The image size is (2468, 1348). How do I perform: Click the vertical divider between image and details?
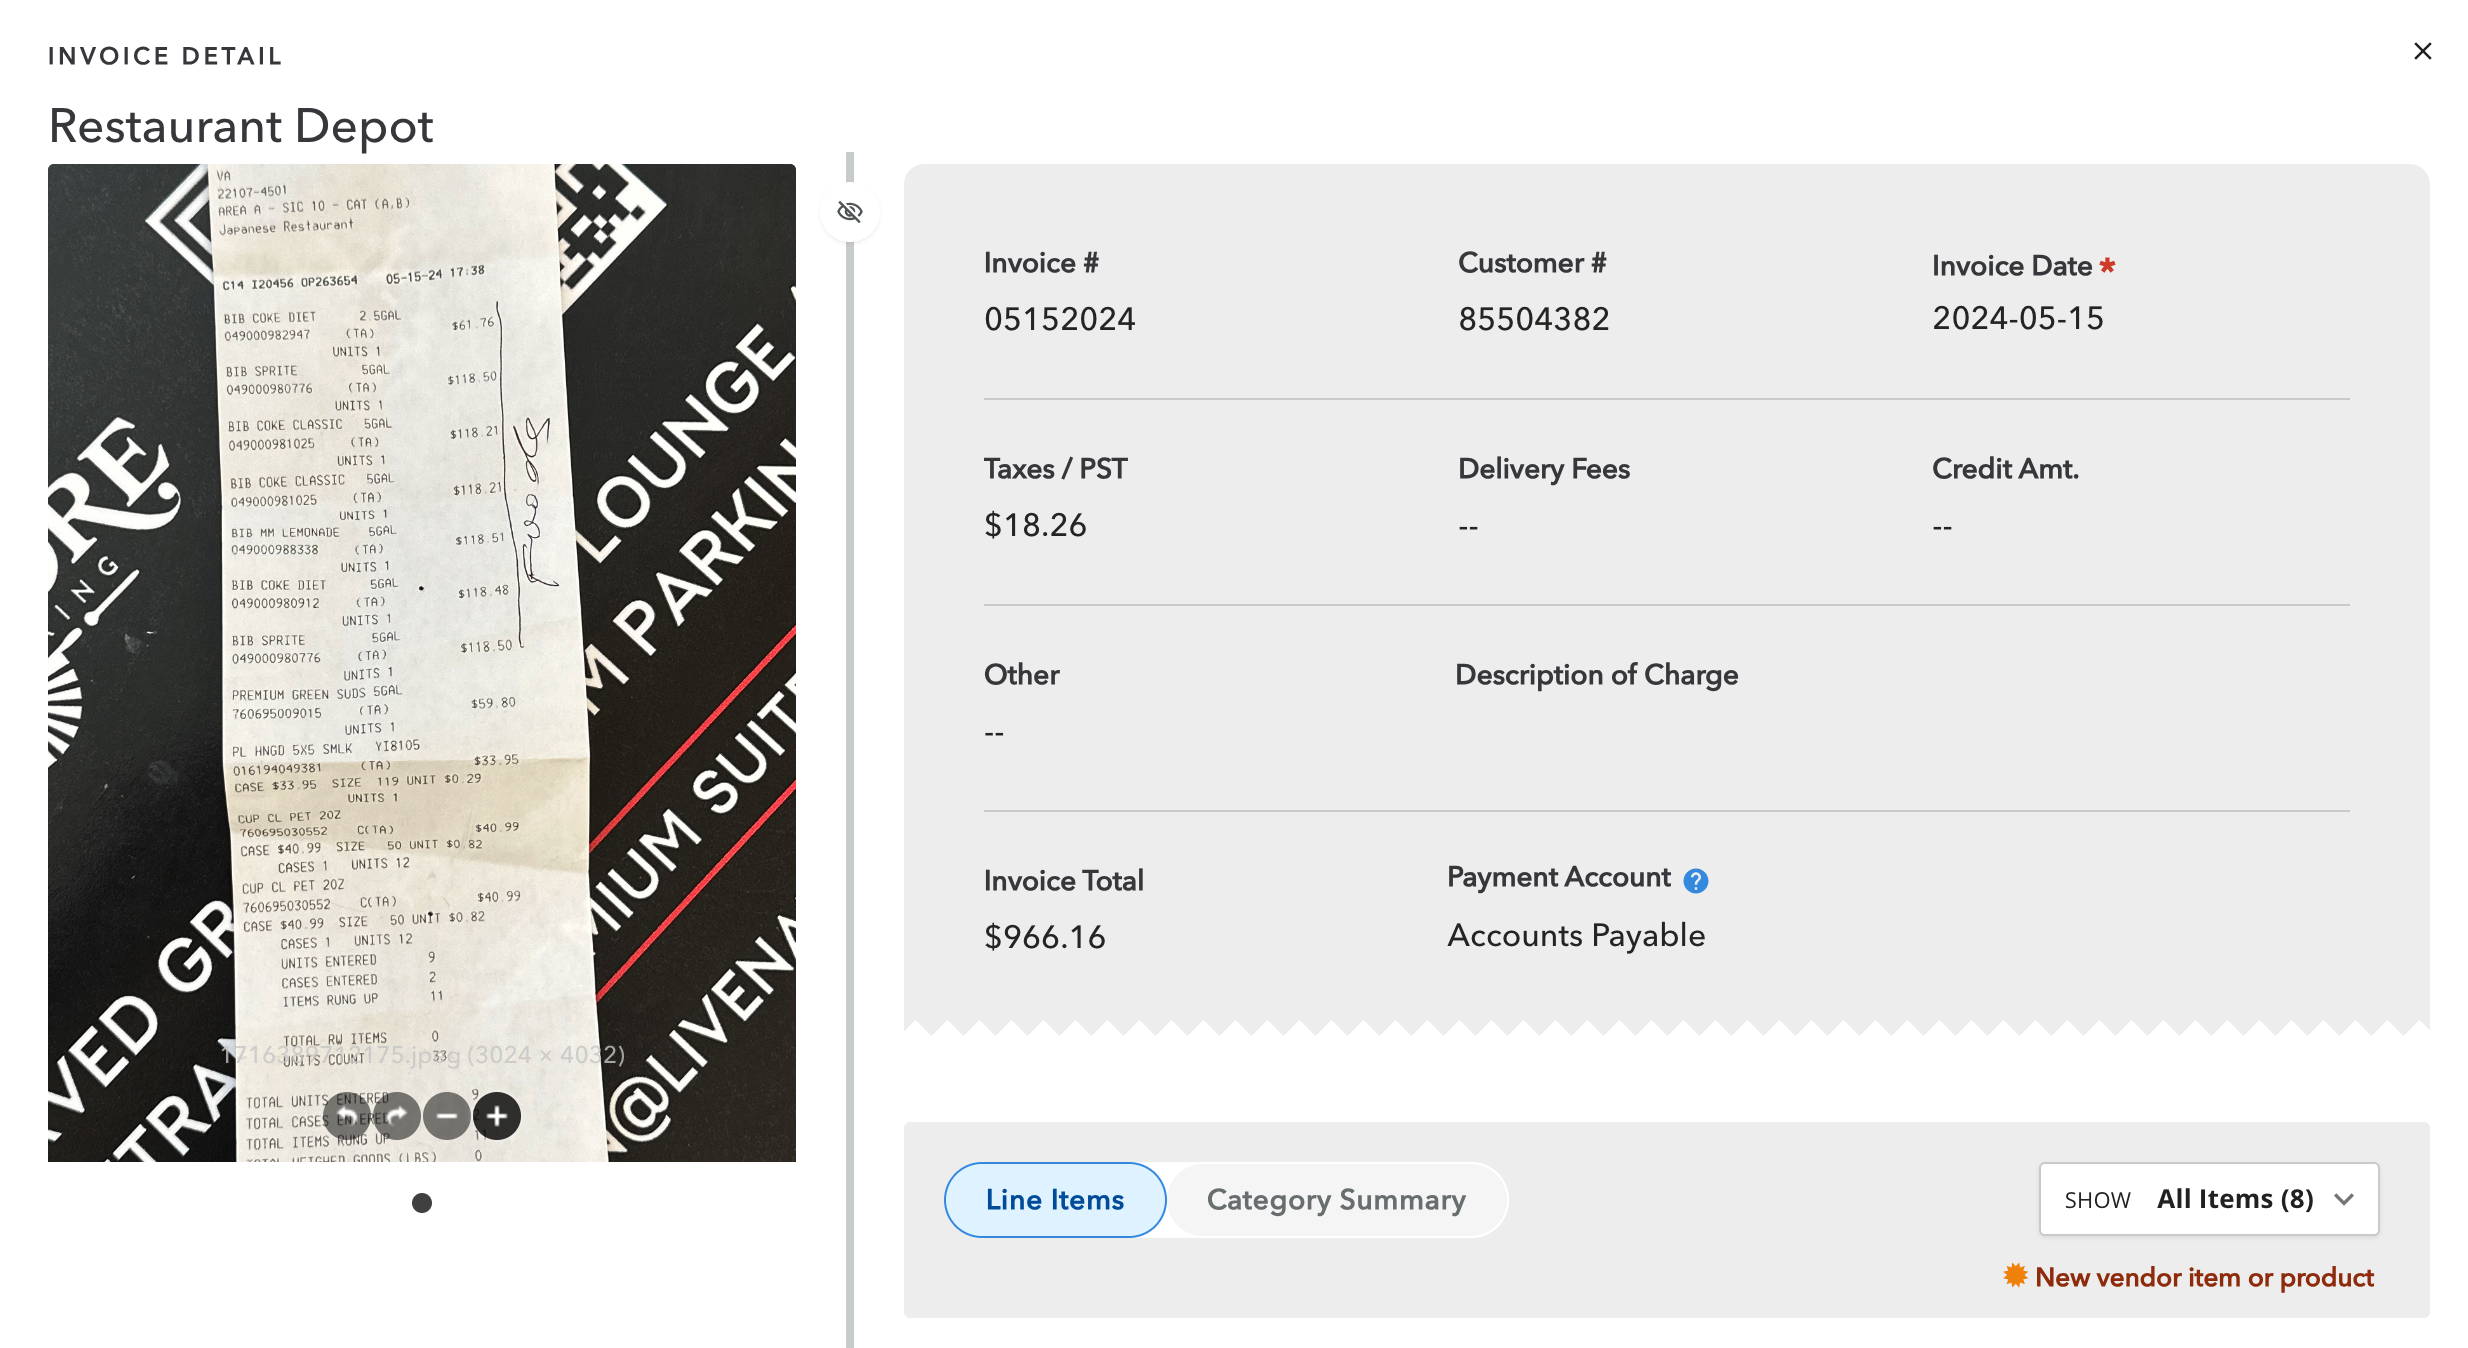pyautogui.click(x=850, y=750)
